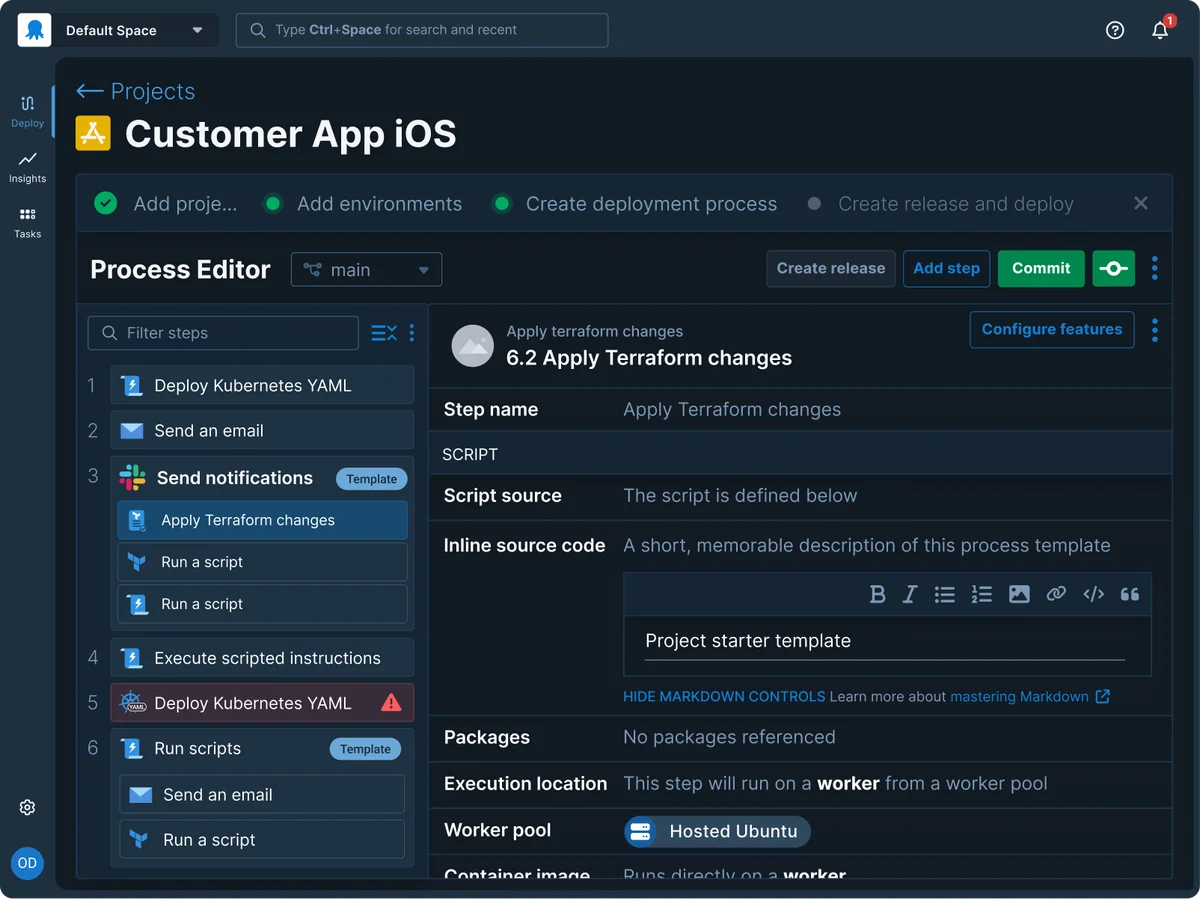Click the Template badge on Send notifications
1200x907 pixels.
coord(372,479)
